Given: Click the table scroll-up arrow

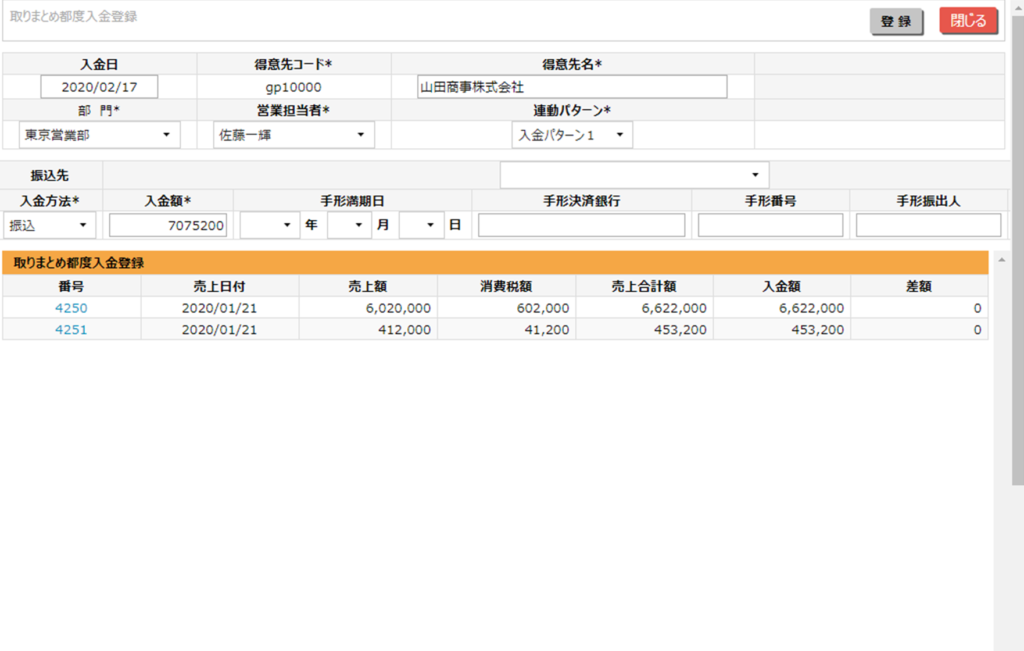Looking at the screenshot, I should coord(1001,260).
